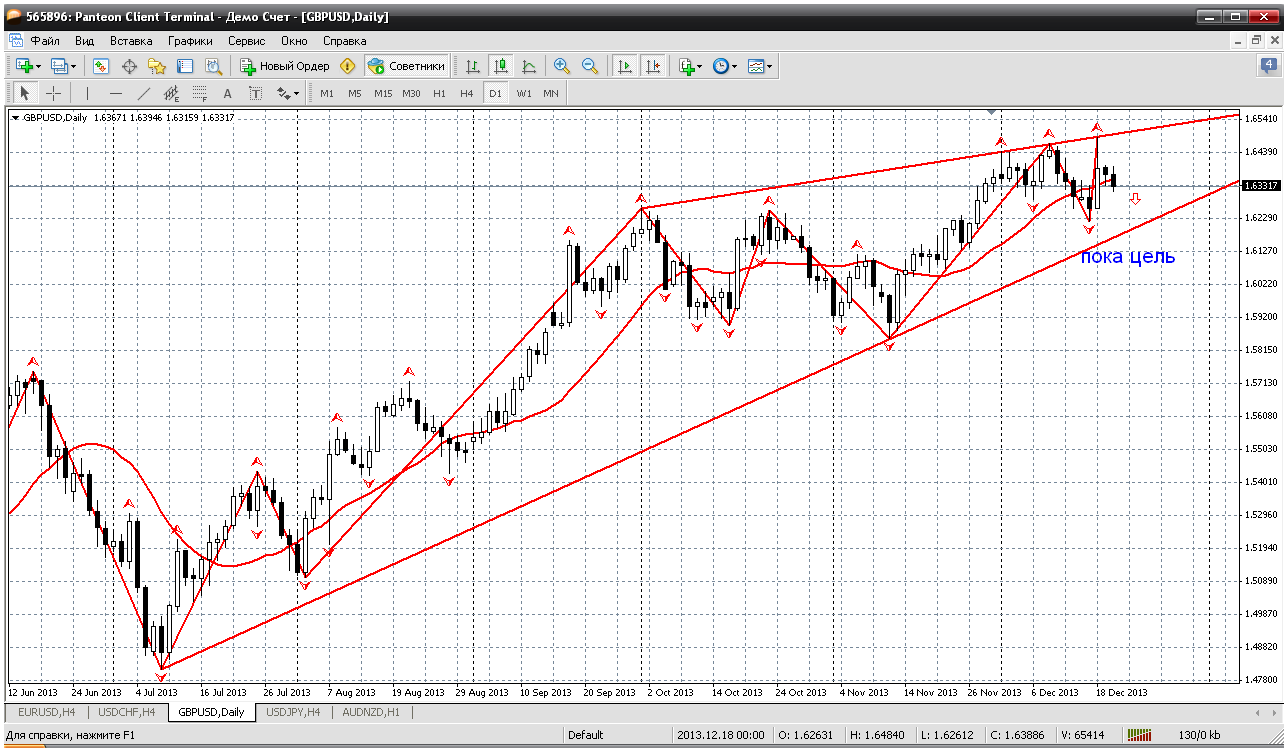Toggle chart auto scroll
The image size is (1288, 748).
(x=625, y=66)
